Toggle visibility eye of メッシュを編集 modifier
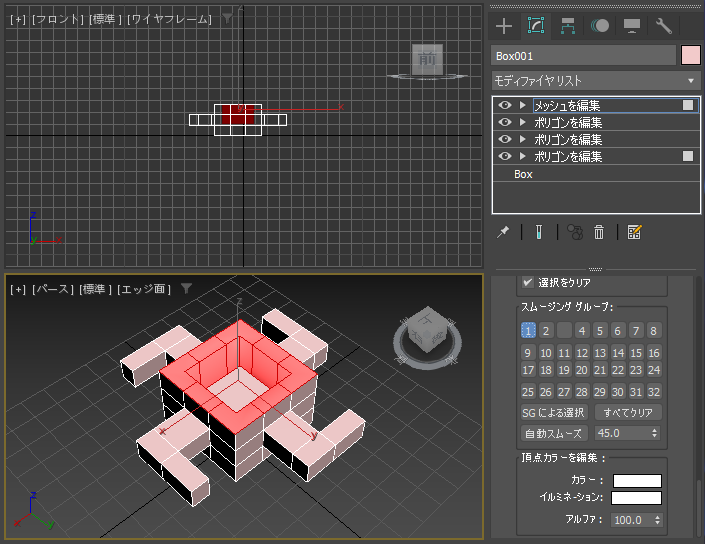The width and height of the screenshot is (705, 544). 505,105
